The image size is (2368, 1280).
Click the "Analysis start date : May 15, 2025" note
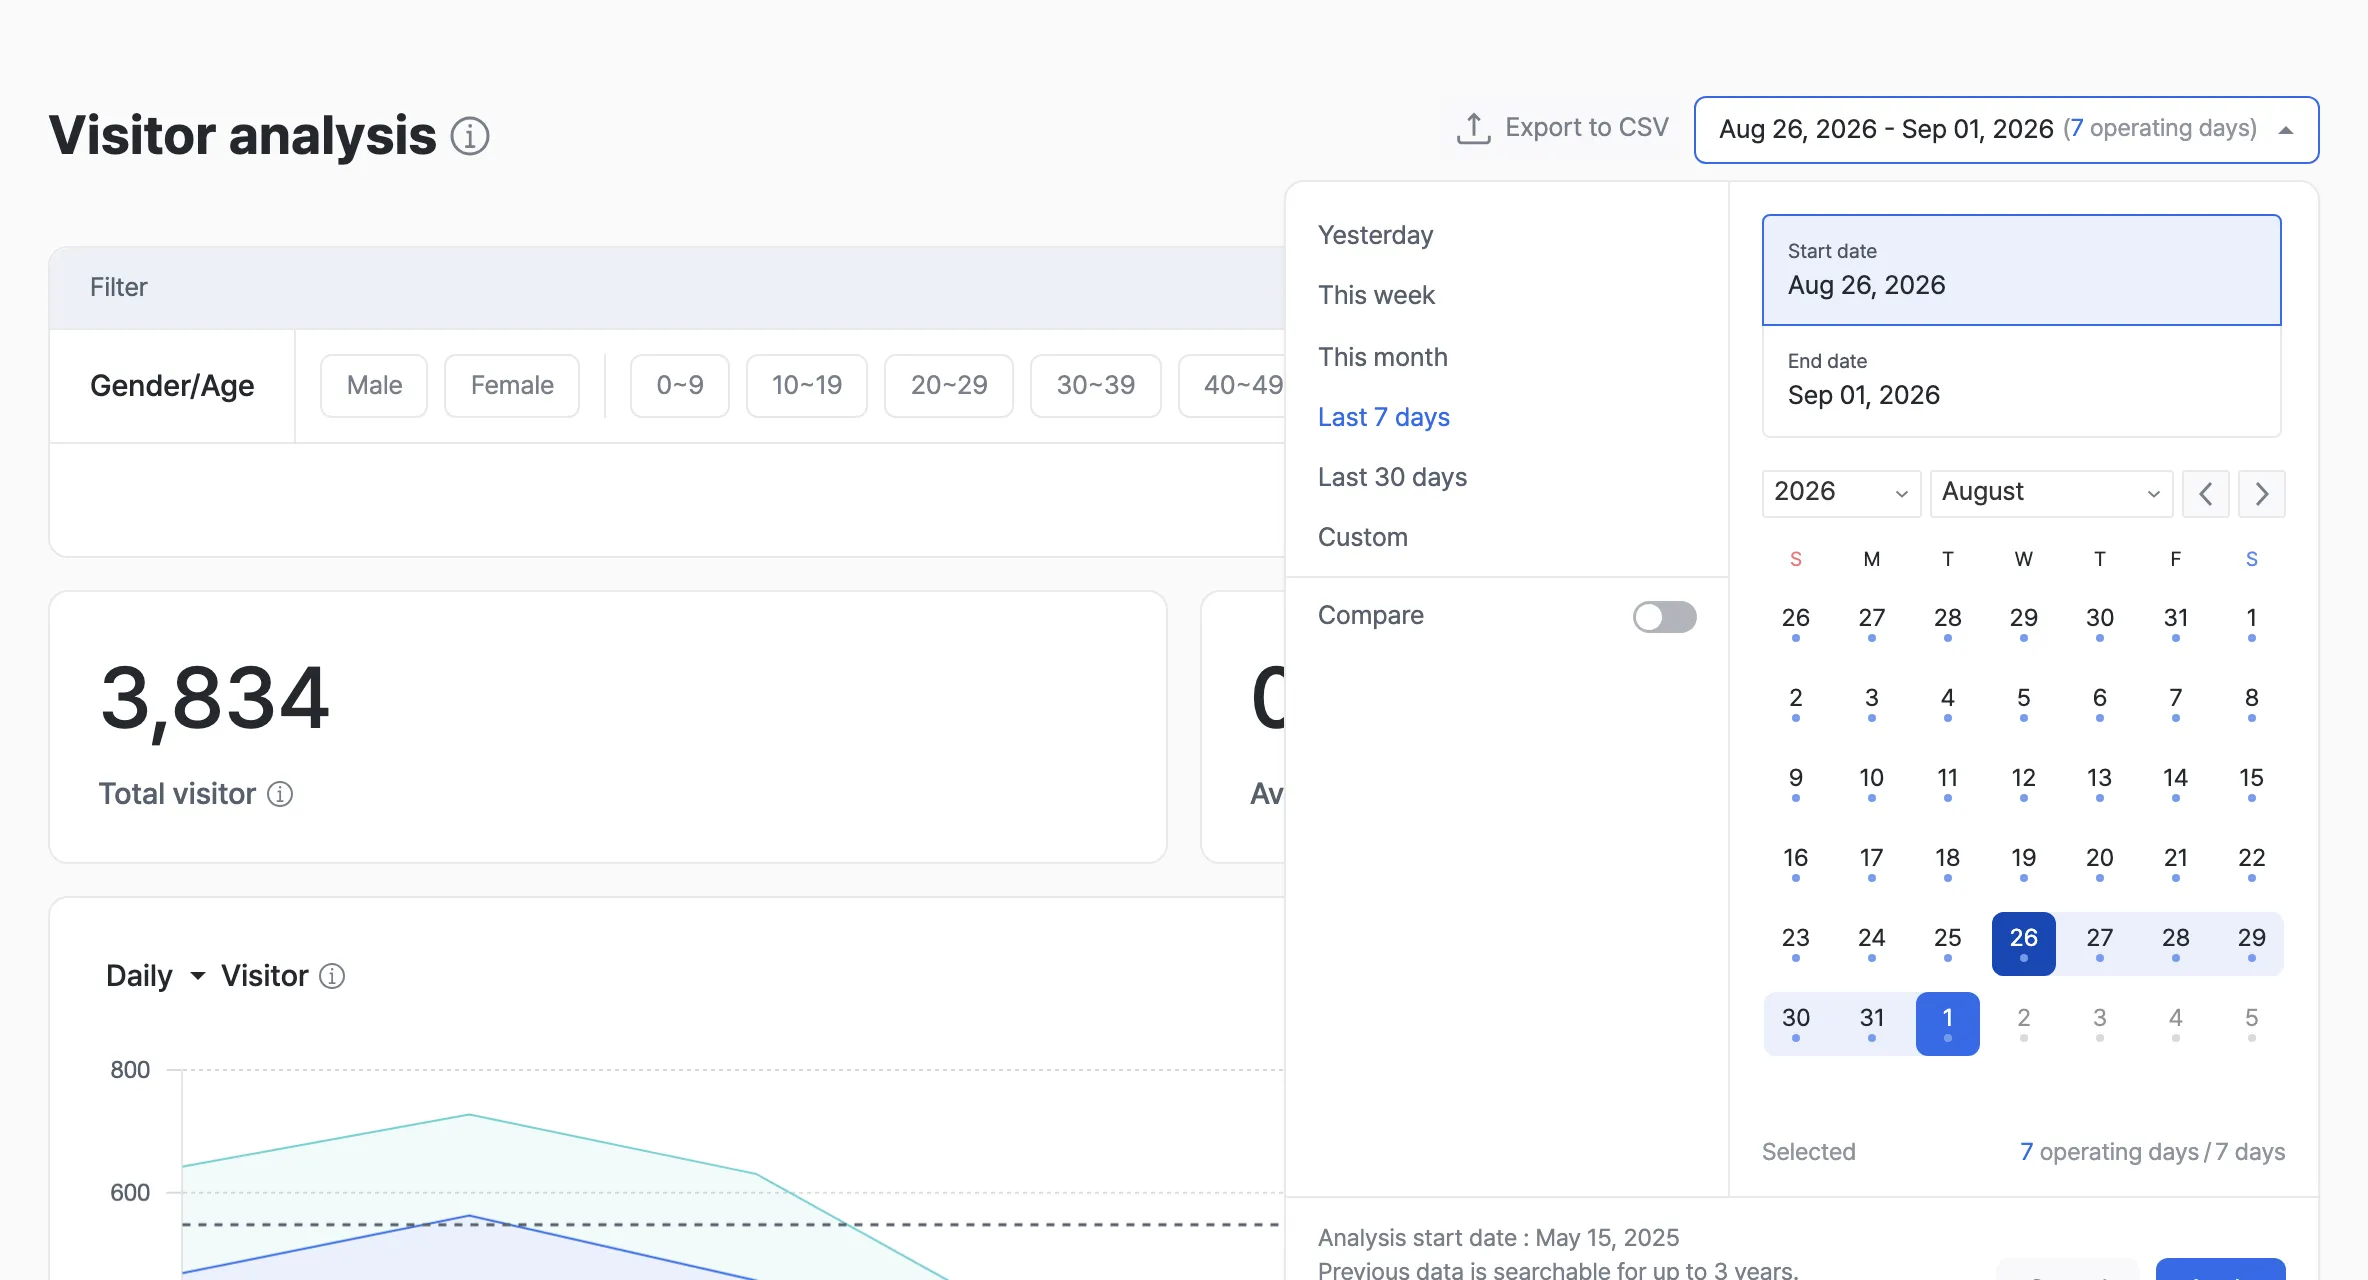(x=1498, y=1238)
